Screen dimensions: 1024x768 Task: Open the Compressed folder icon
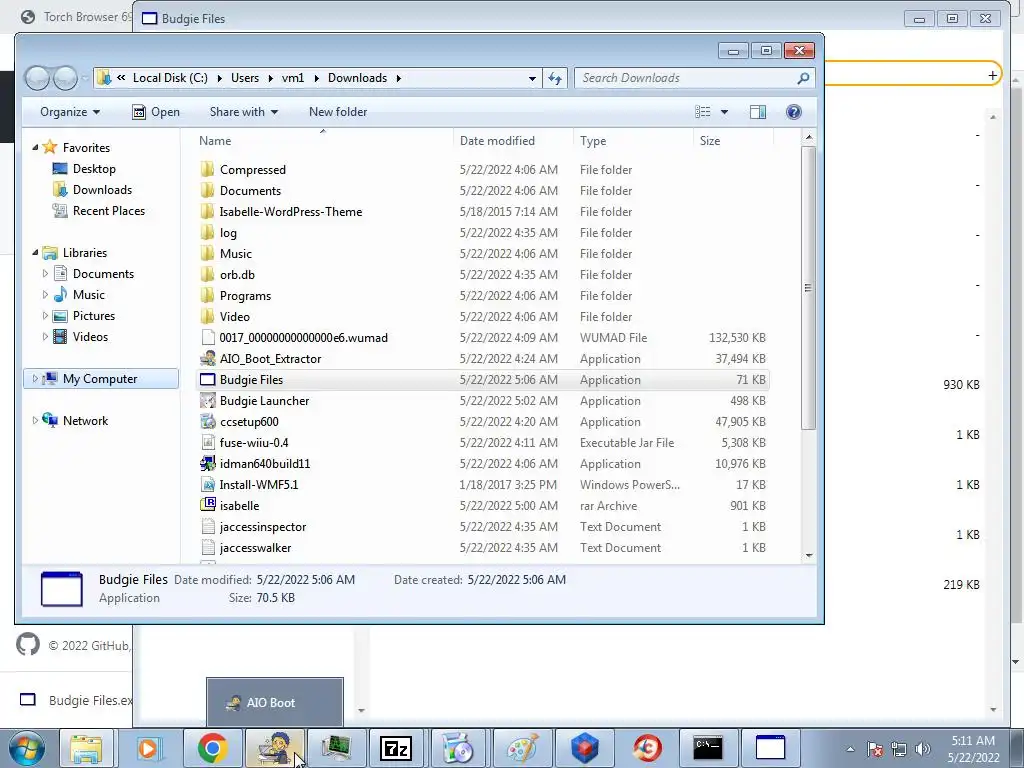pos(207,170)
